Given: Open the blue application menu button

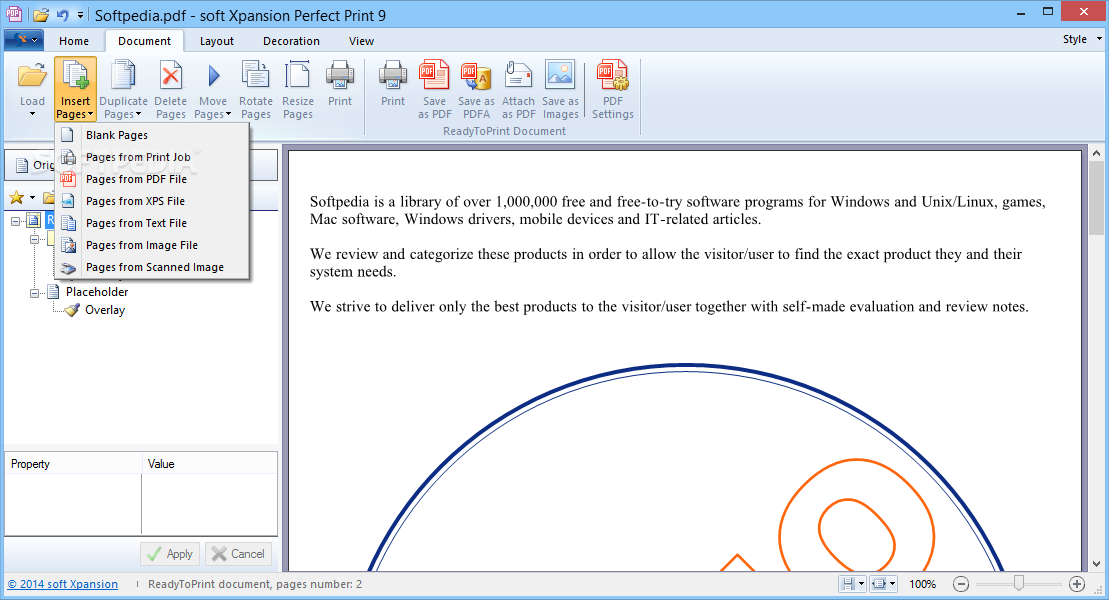Looking at the screenshot, I should point(23,40).
